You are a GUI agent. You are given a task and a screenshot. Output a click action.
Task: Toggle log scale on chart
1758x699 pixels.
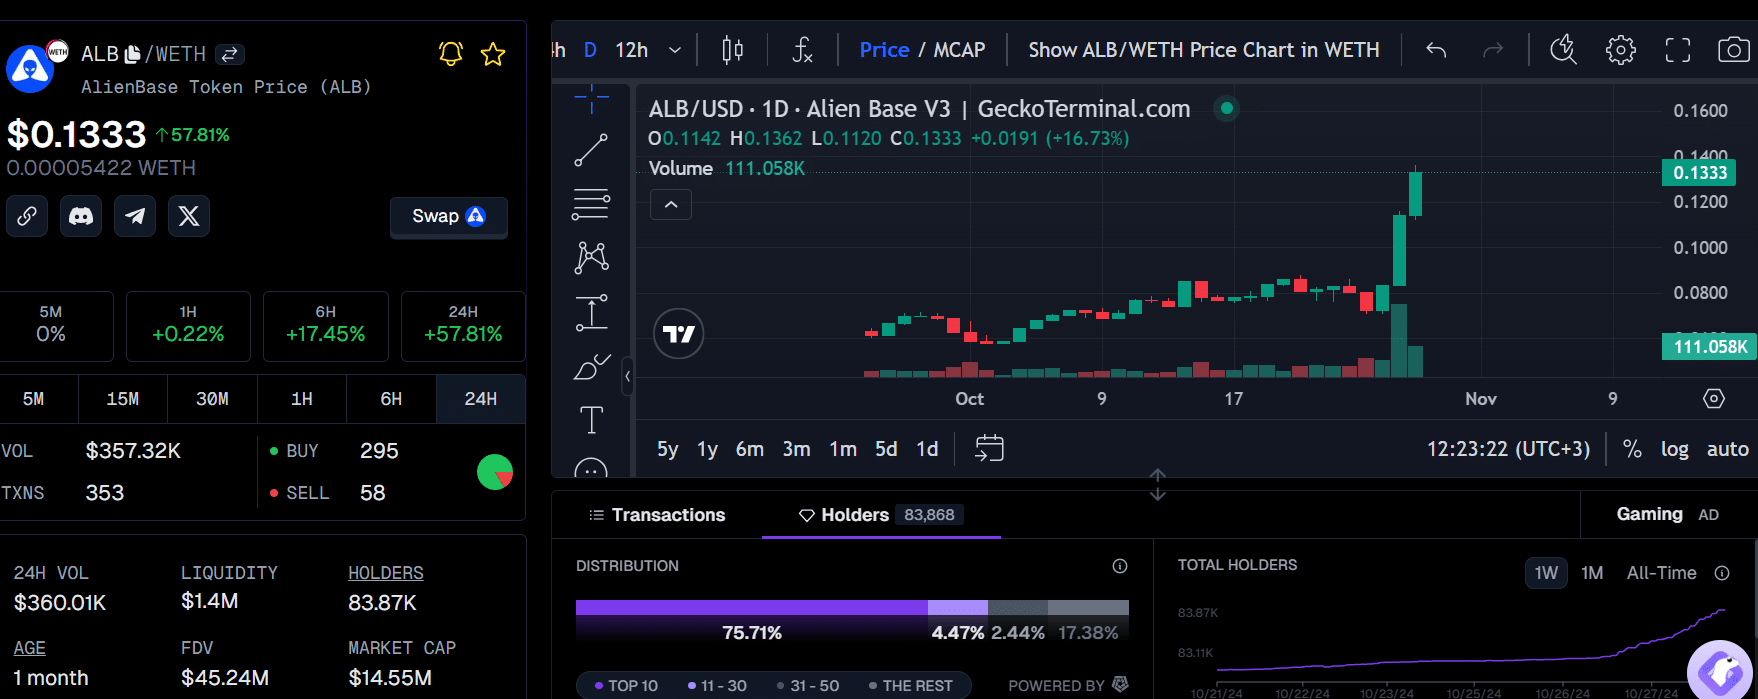(1675, 449)
